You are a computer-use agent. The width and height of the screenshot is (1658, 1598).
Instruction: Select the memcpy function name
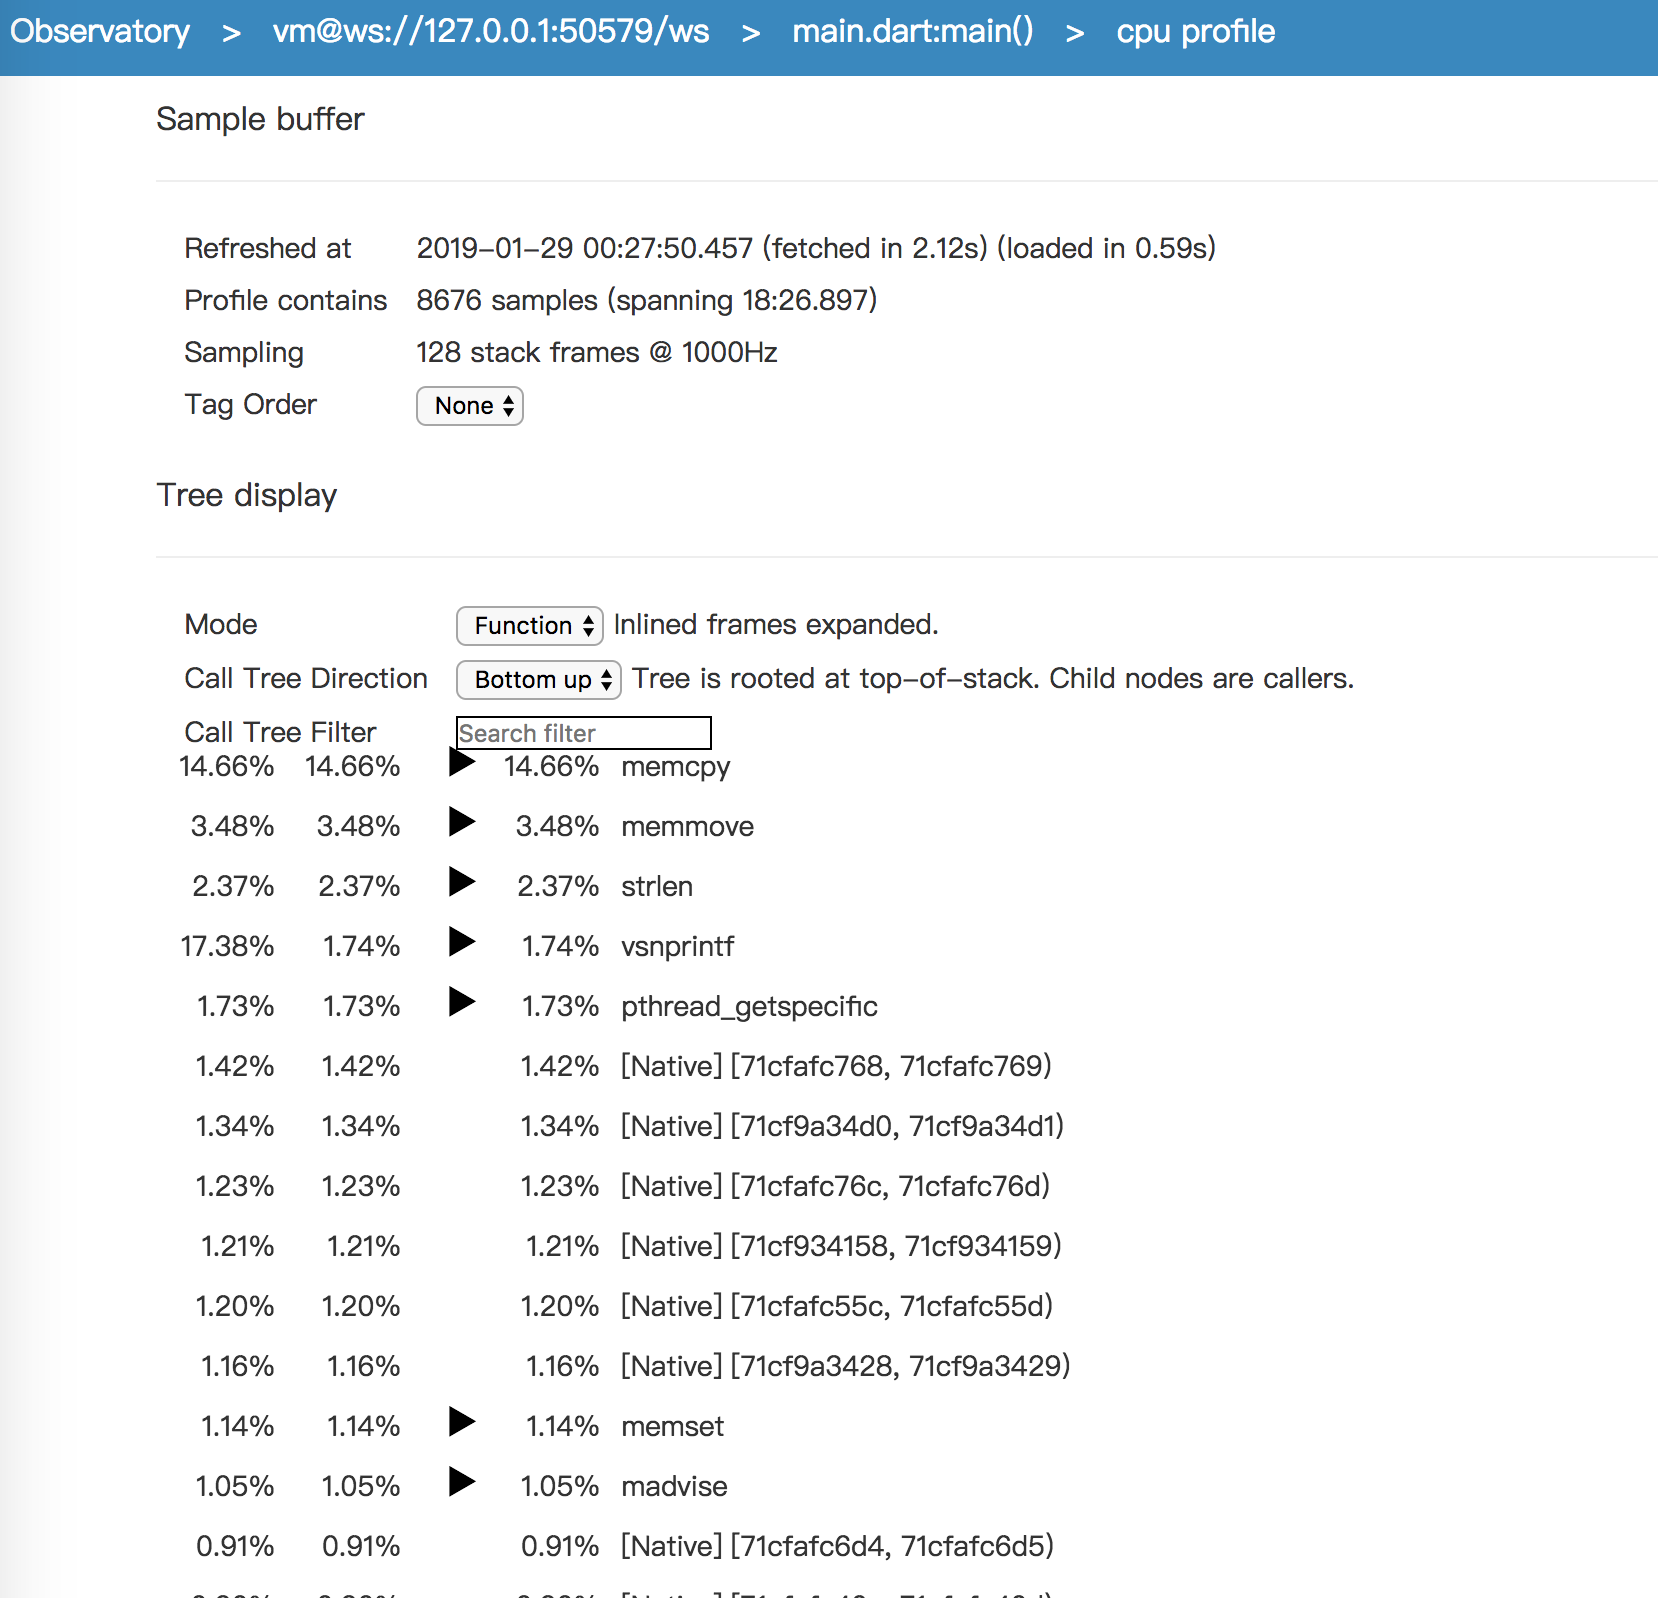[676, 767]
